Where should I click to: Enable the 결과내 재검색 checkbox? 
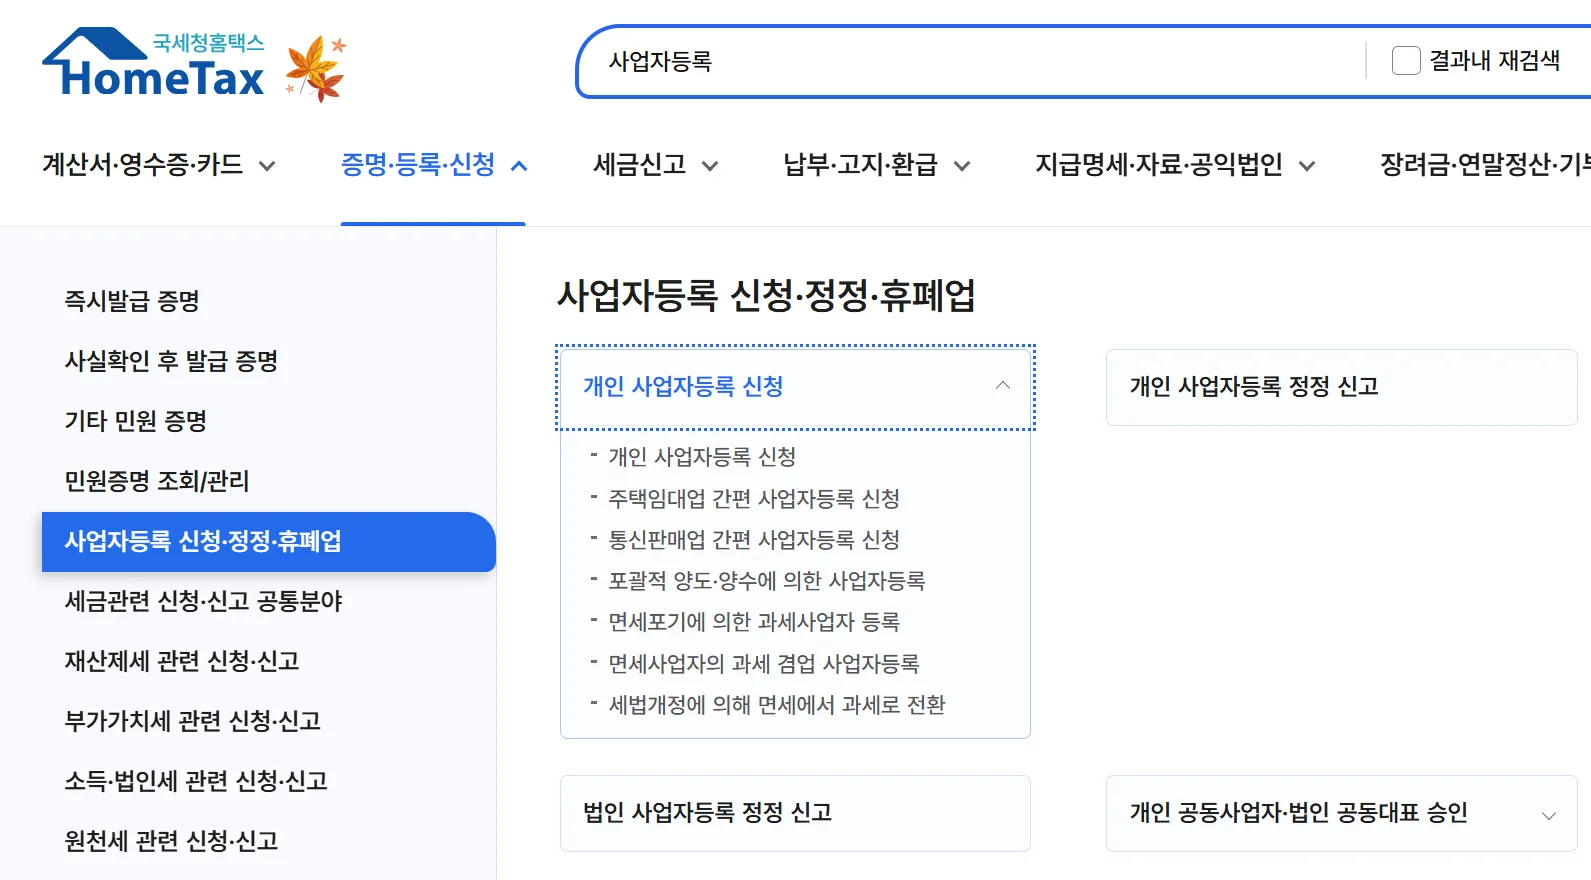pos(1405,60)
